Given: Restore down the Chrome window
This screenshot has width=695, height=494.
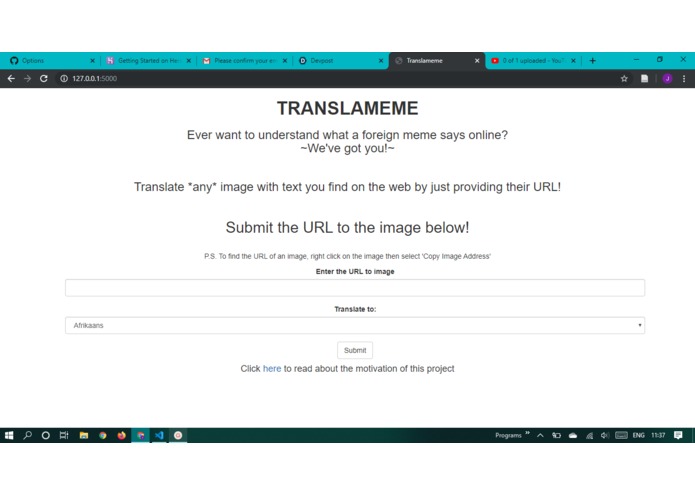Looking at the screenshot, I should 660,59.
